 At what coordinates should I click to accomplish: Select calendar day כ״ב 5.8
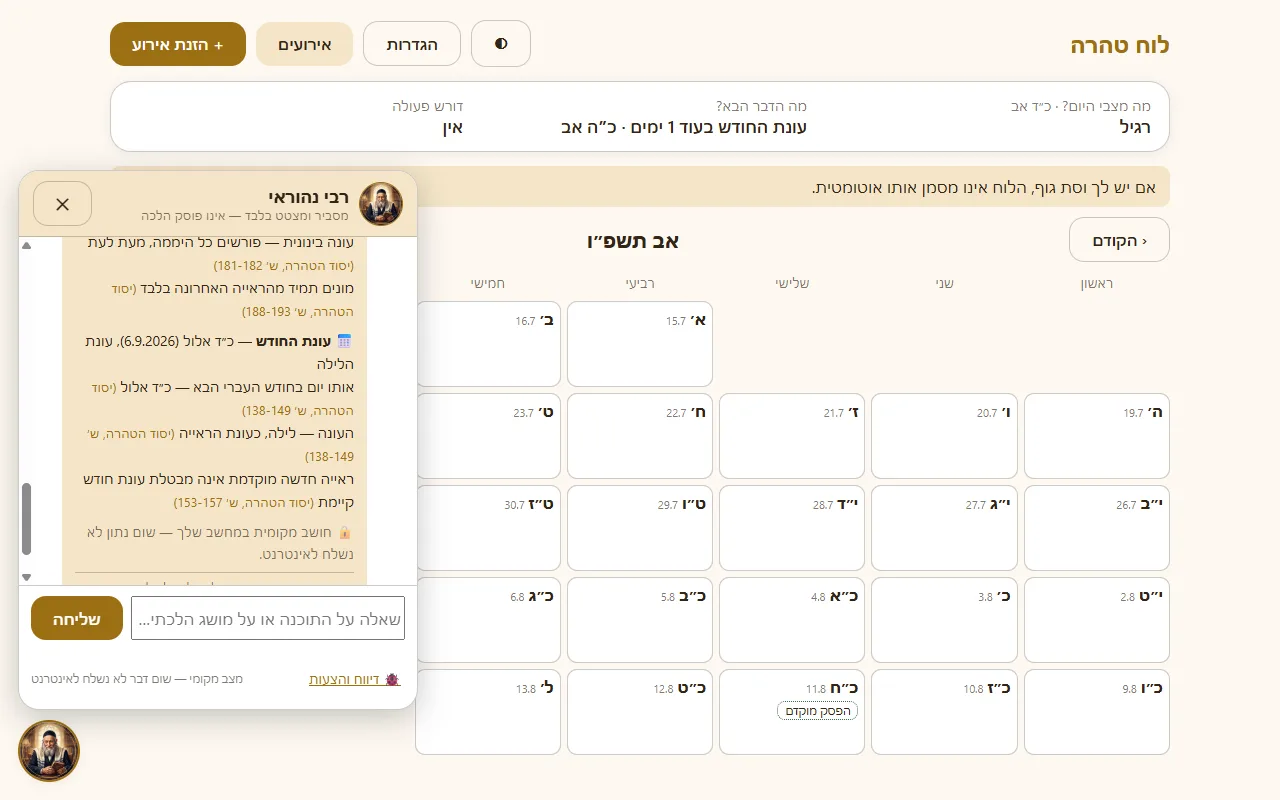[x=640, y=620]
